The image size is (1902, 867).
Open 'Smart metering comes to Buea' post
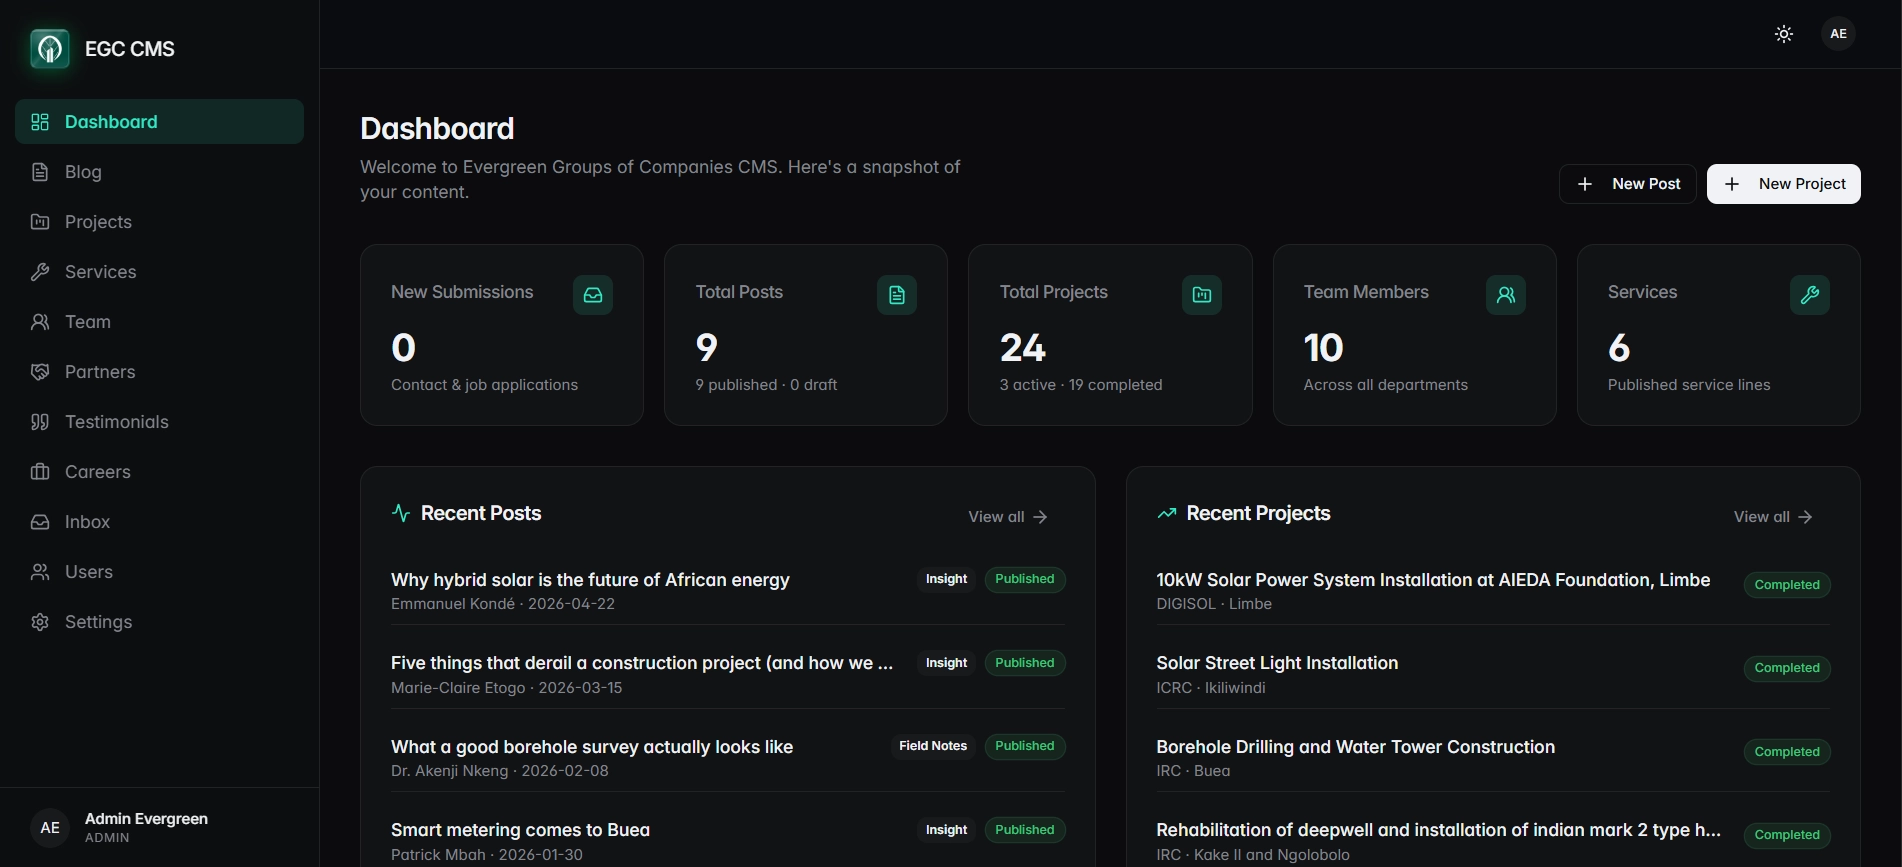520,830
